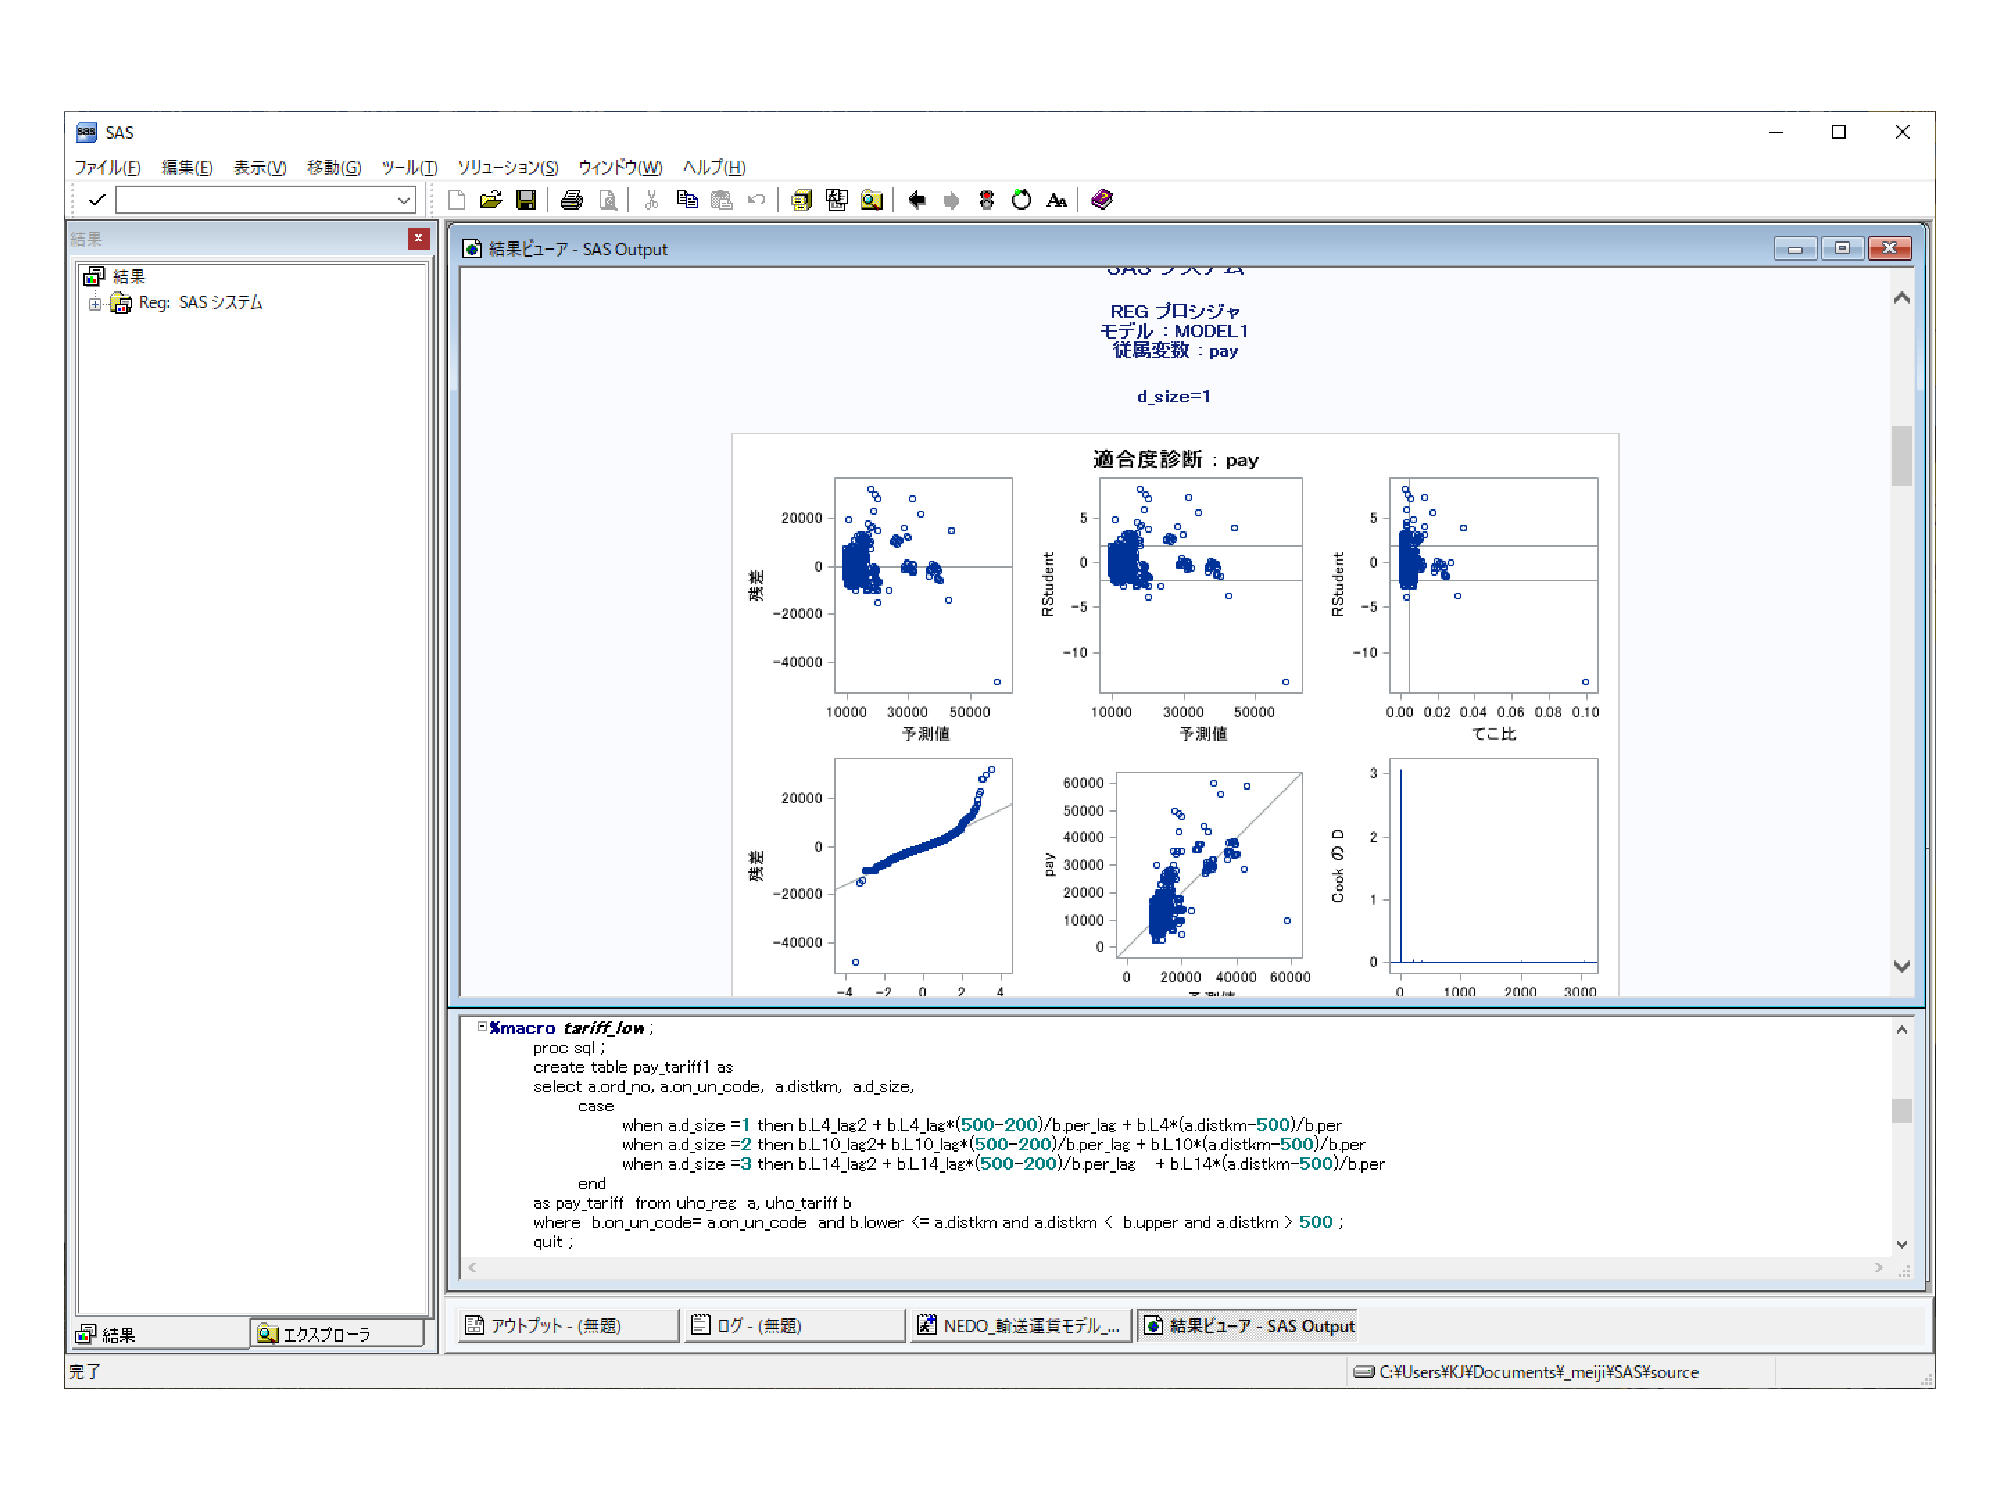
Task: Open the New Library cabinet icon
Action: click(801, 200)
